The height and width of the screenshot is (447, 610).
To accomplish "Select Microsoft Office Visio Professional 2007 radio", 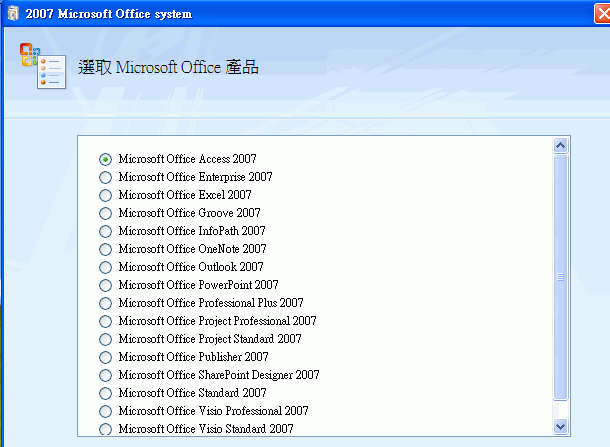I will pos(105,411).
